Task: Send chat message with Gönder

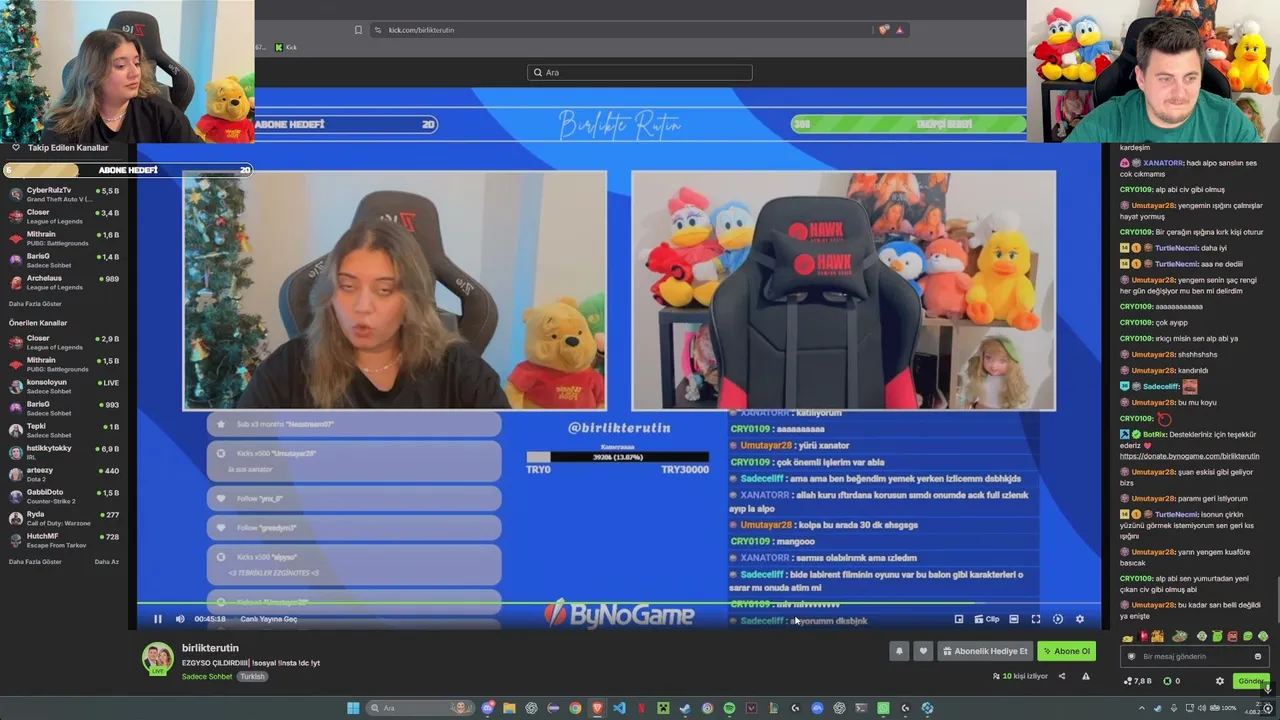Action: pos(1251,681)
